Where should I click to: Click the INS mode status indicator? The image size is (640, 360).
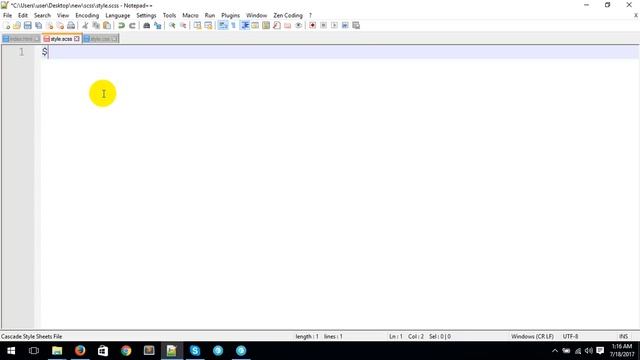click(623, 336)
